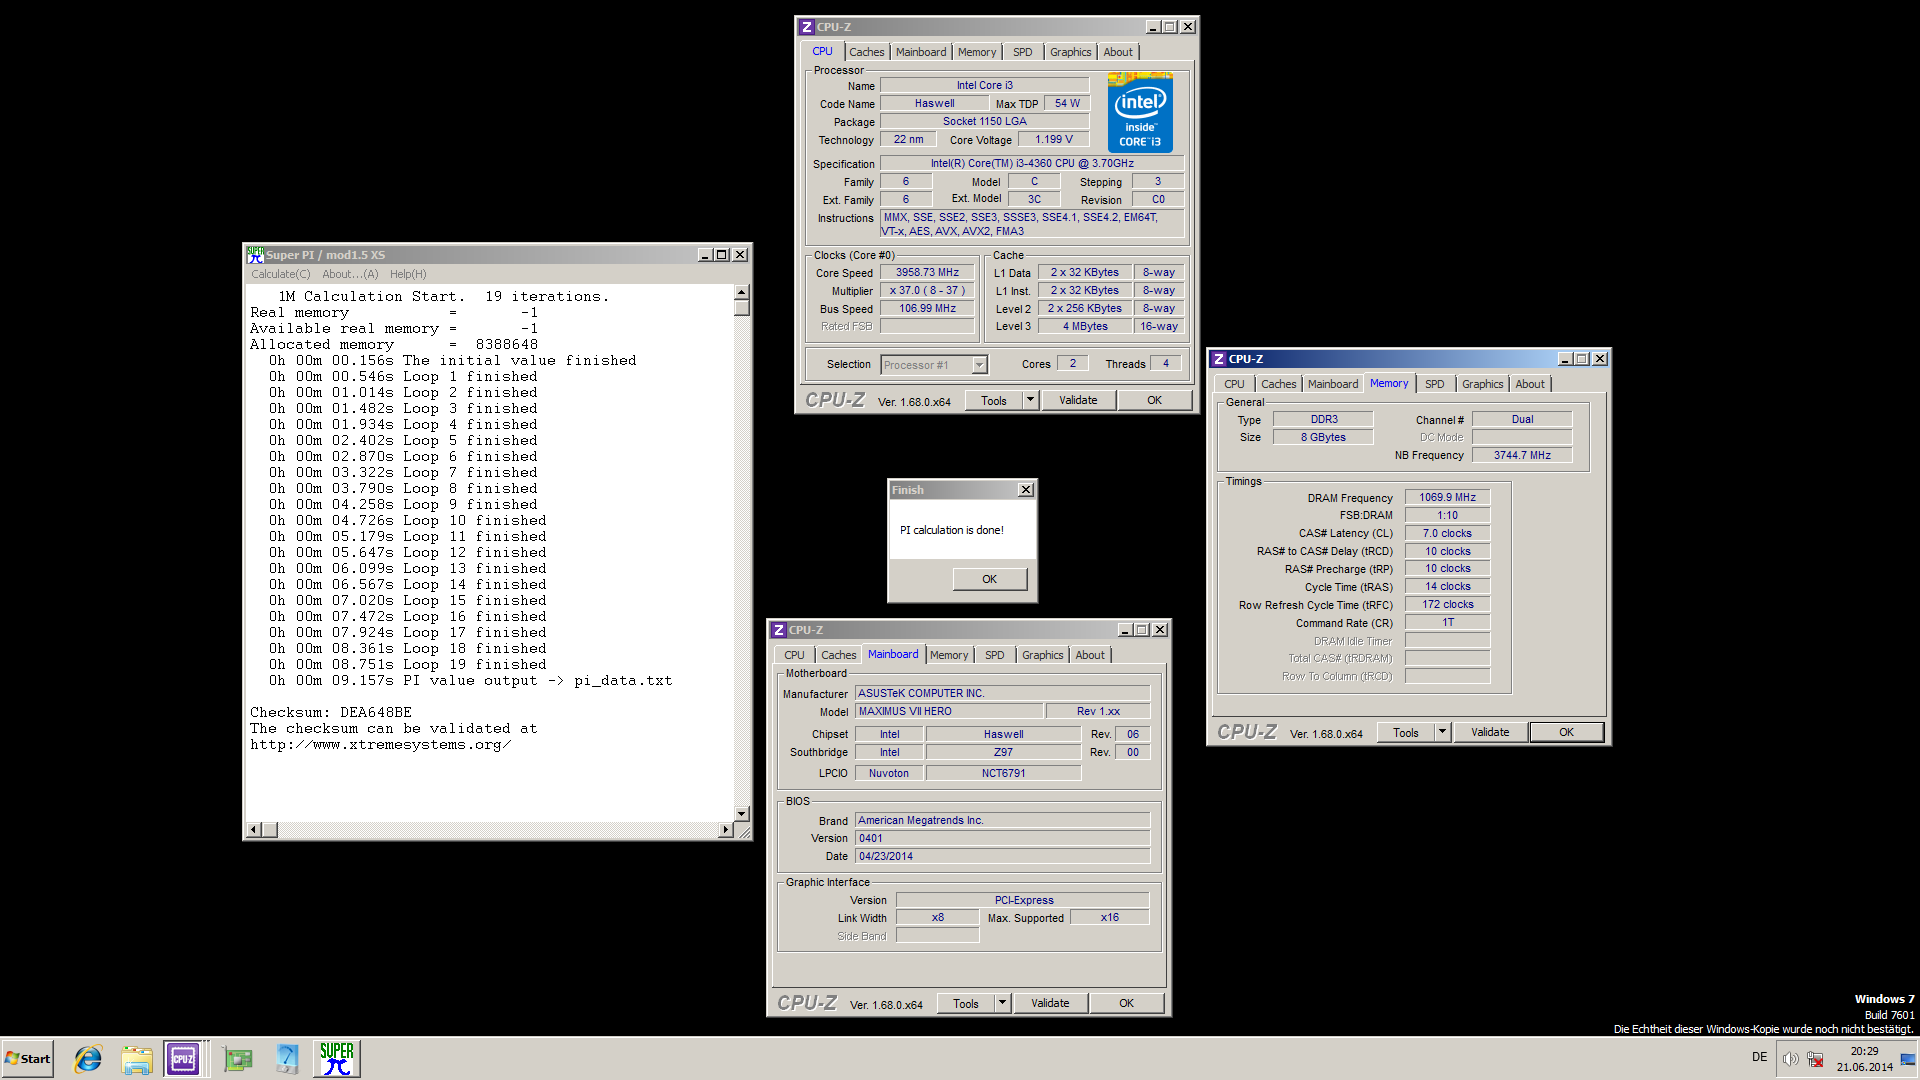The width and height of the screenshot is (1920, 1080).
Task: Open Graphics tab in CPU window
Action: point(1070,52)
